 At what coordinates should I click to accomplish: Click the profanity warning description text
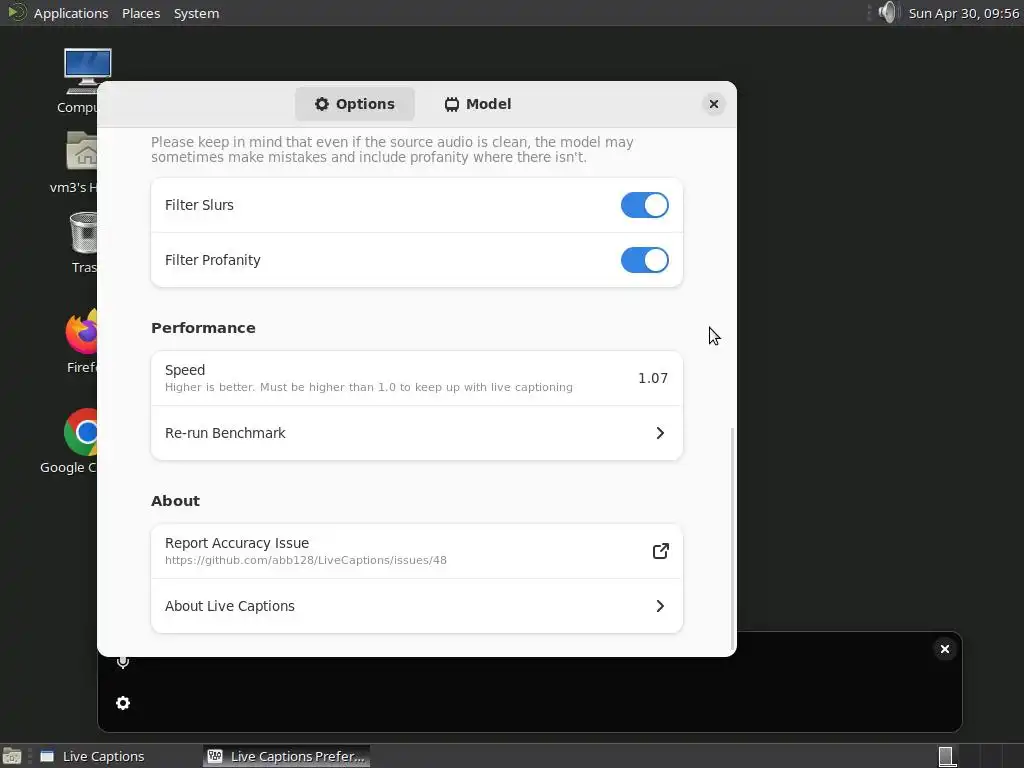coord(392,150)
